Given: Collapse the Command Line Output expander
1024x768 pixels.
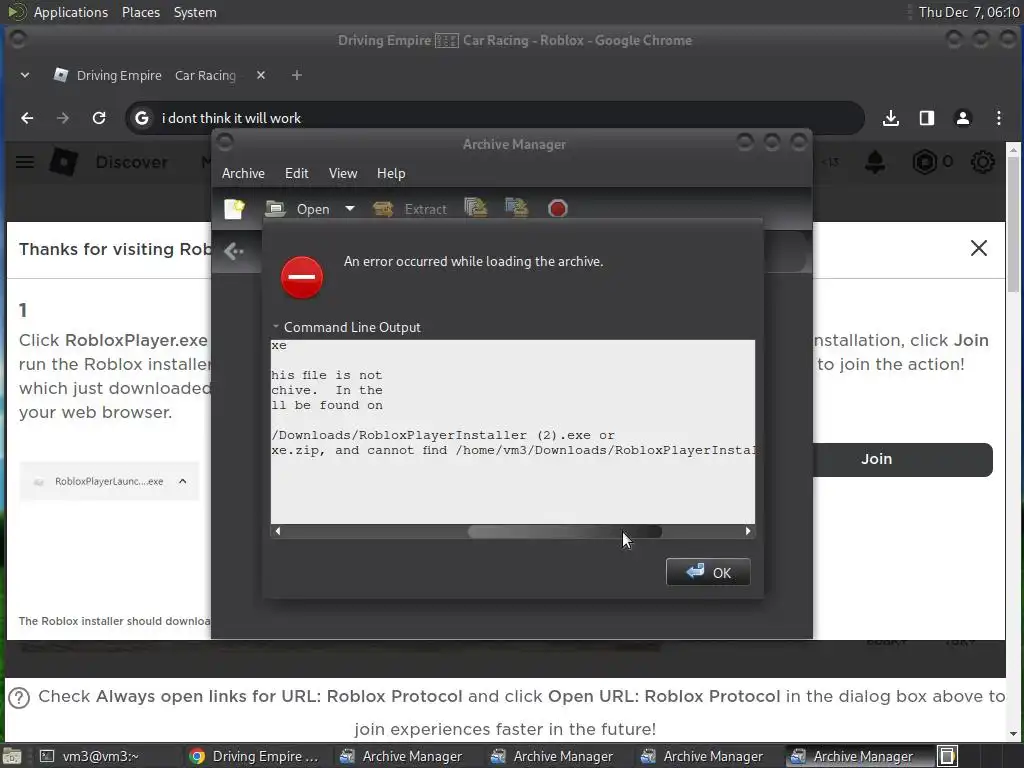Looking at the screenshot, I should (x=347, y=327).
